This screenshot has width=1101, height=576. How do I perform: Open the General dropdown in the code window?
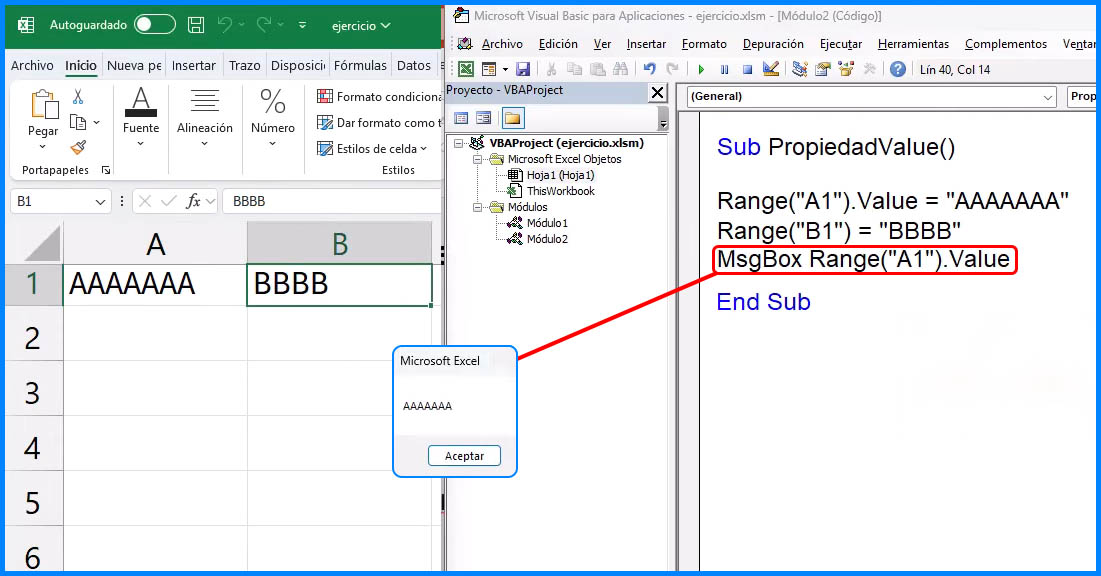pyautogui.click(x=1047, y=97)
